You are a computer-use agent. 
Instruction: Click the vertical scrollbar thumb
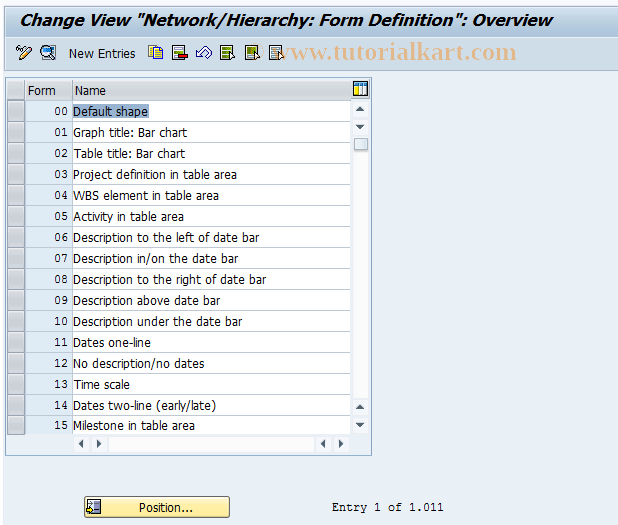[x=361, y=144]
